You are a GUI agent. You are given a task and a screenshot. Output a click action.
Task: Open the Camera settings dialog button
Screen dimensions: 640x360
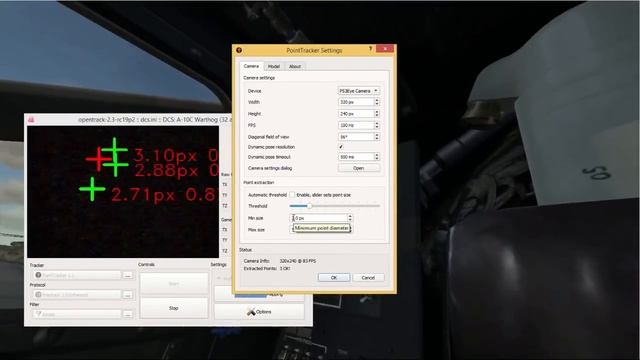click(358, 168)
